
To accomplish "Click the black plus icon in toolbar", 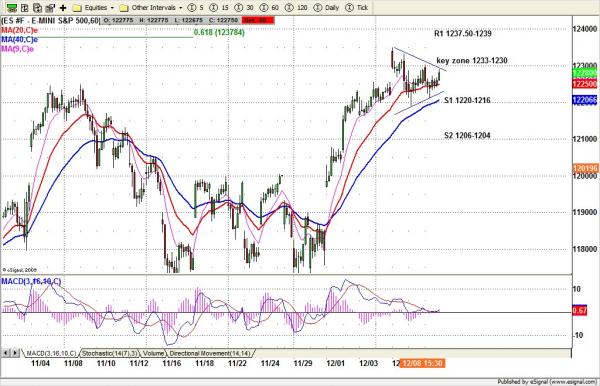I will tap(63, 8).
